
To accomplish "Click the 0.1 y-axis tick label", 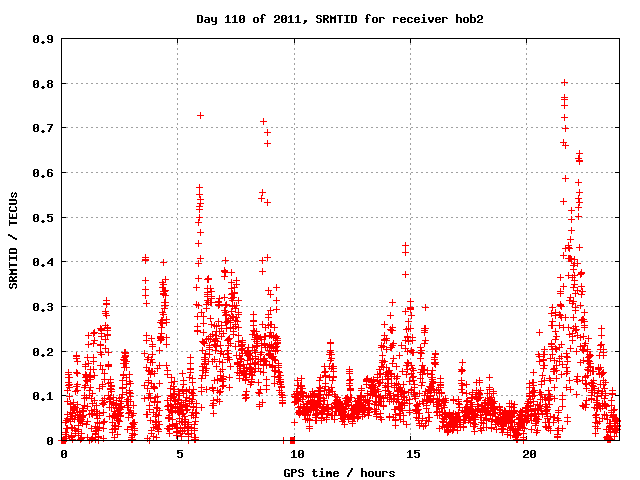I will pos(44,396).
